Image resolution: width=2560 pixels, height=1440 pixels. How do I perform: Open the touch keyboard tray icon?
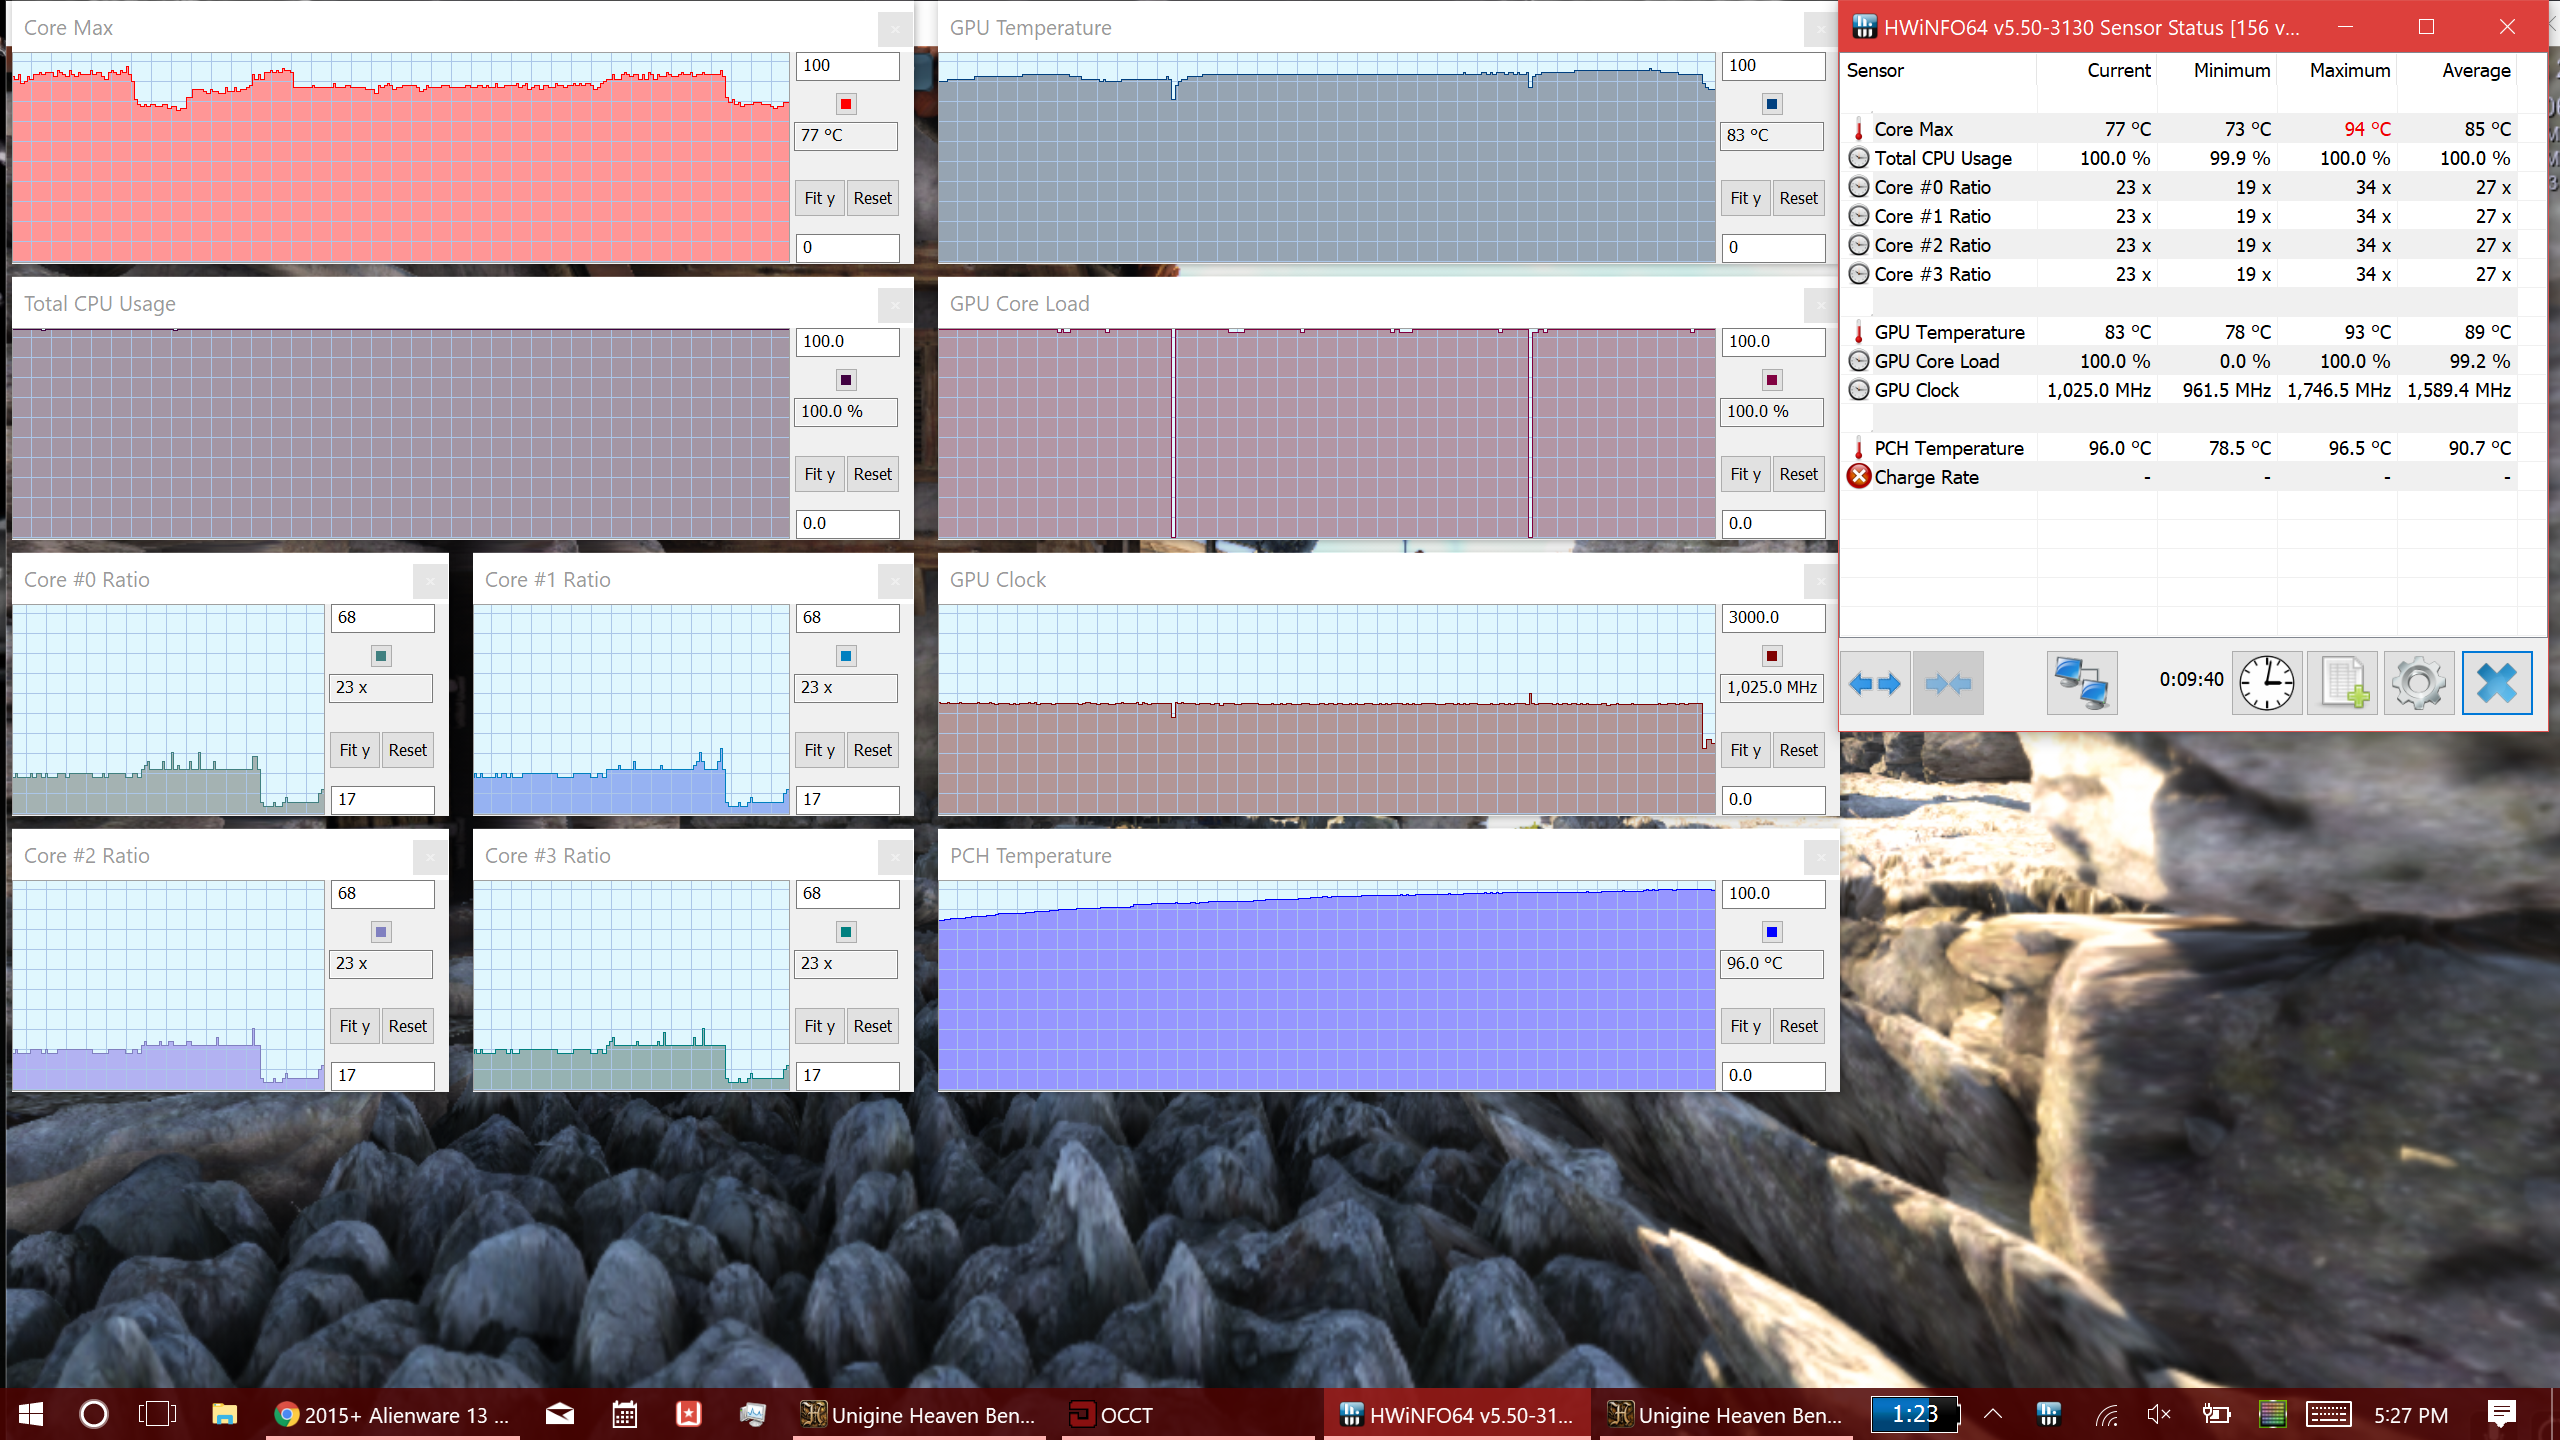(2329, 1414)
